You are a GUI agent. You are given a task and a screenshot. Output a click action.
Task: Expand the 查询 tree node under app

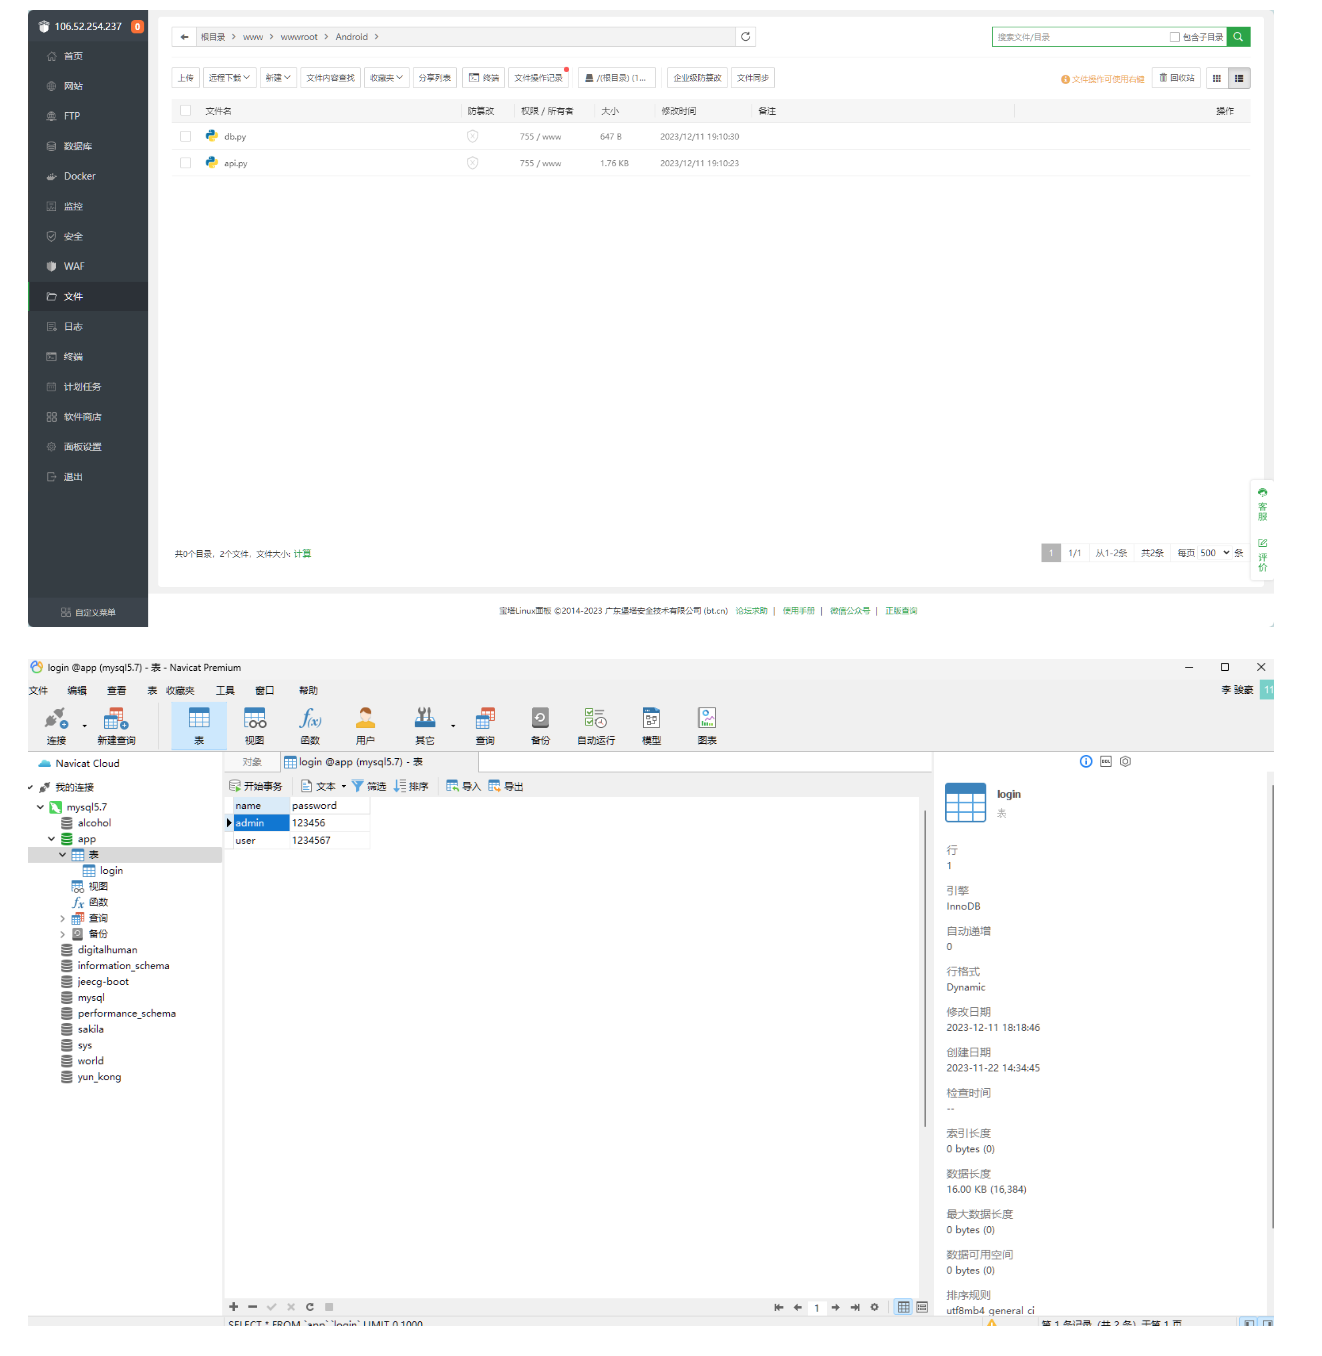[x=62, y=919]
